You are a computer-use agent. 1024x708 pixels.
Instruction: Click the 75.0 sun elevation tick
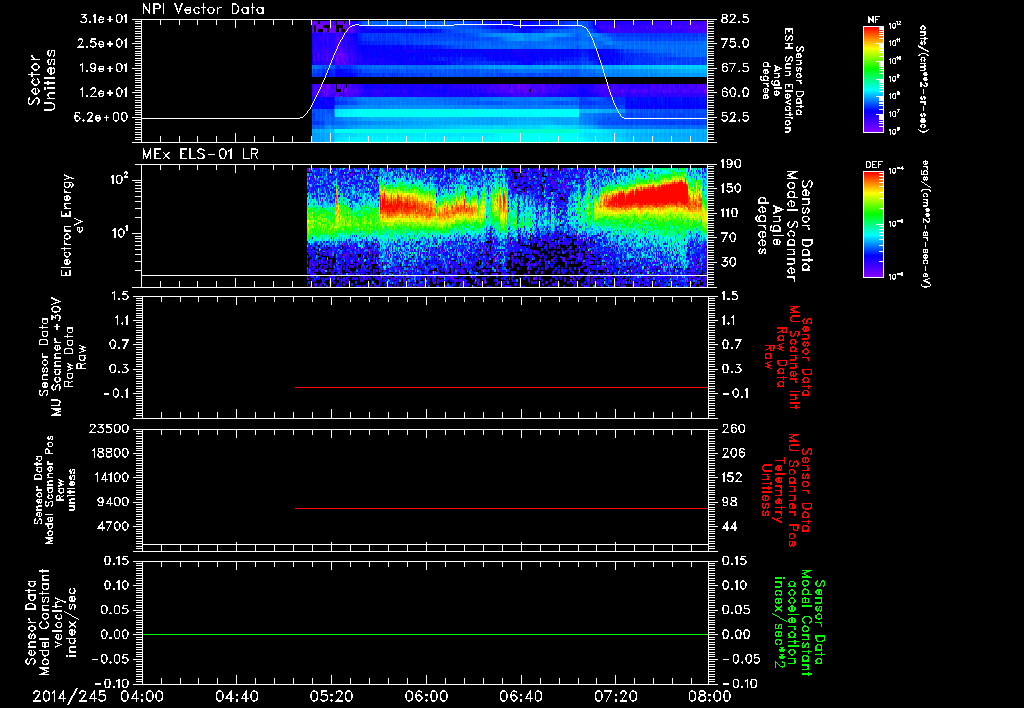pos(735,43)
